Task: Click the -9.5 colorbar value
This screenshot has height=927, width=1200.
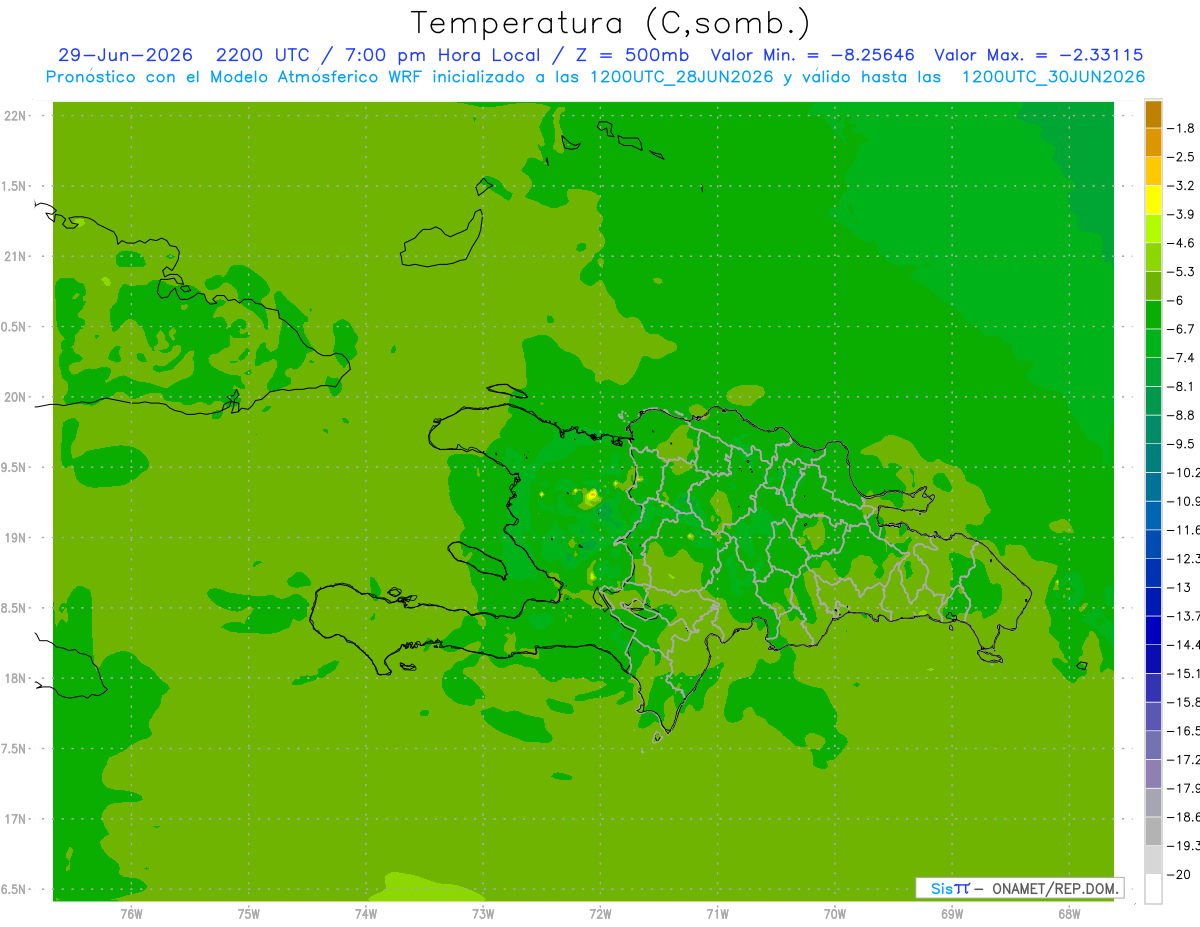Action: pyautogui.click(x=1182, y=443)
